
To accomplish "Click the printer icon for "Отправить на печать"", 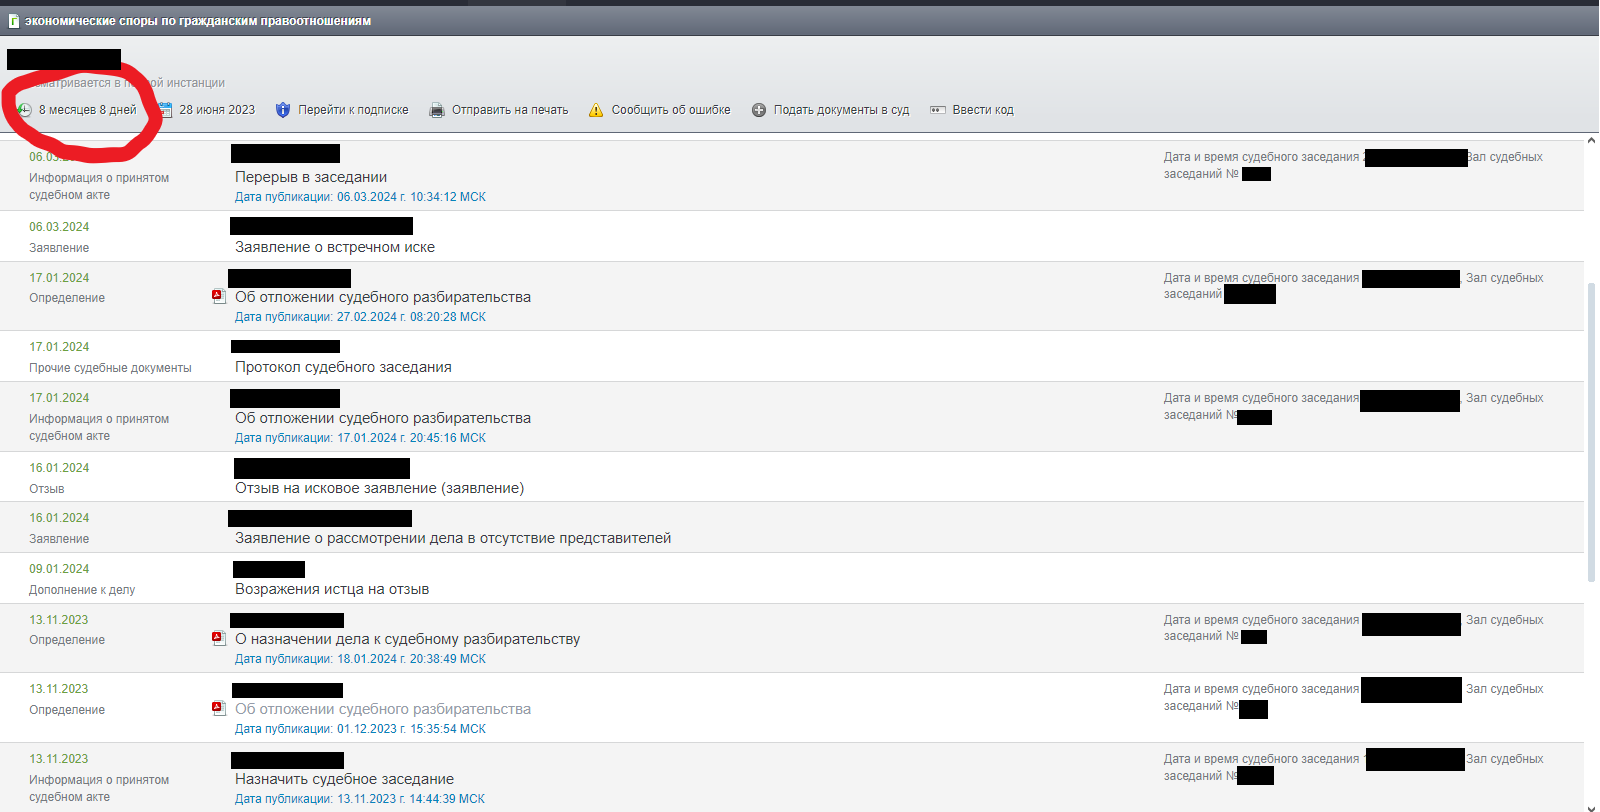I will pos(437,110).
